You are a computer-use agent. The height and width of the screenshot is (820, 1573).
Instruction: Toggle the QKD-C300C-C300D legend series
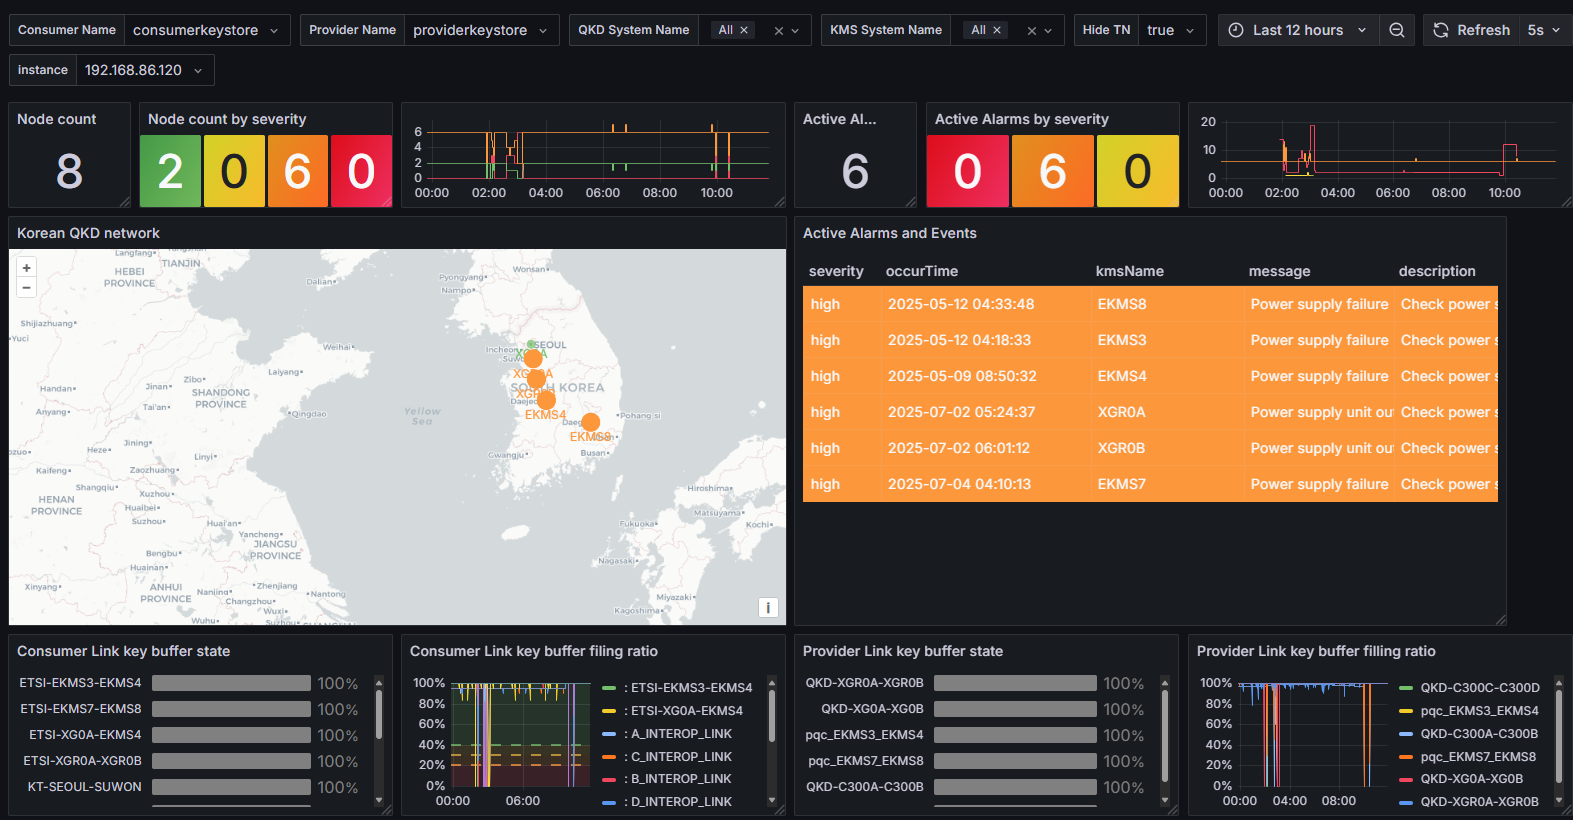tap(1479, 688)
